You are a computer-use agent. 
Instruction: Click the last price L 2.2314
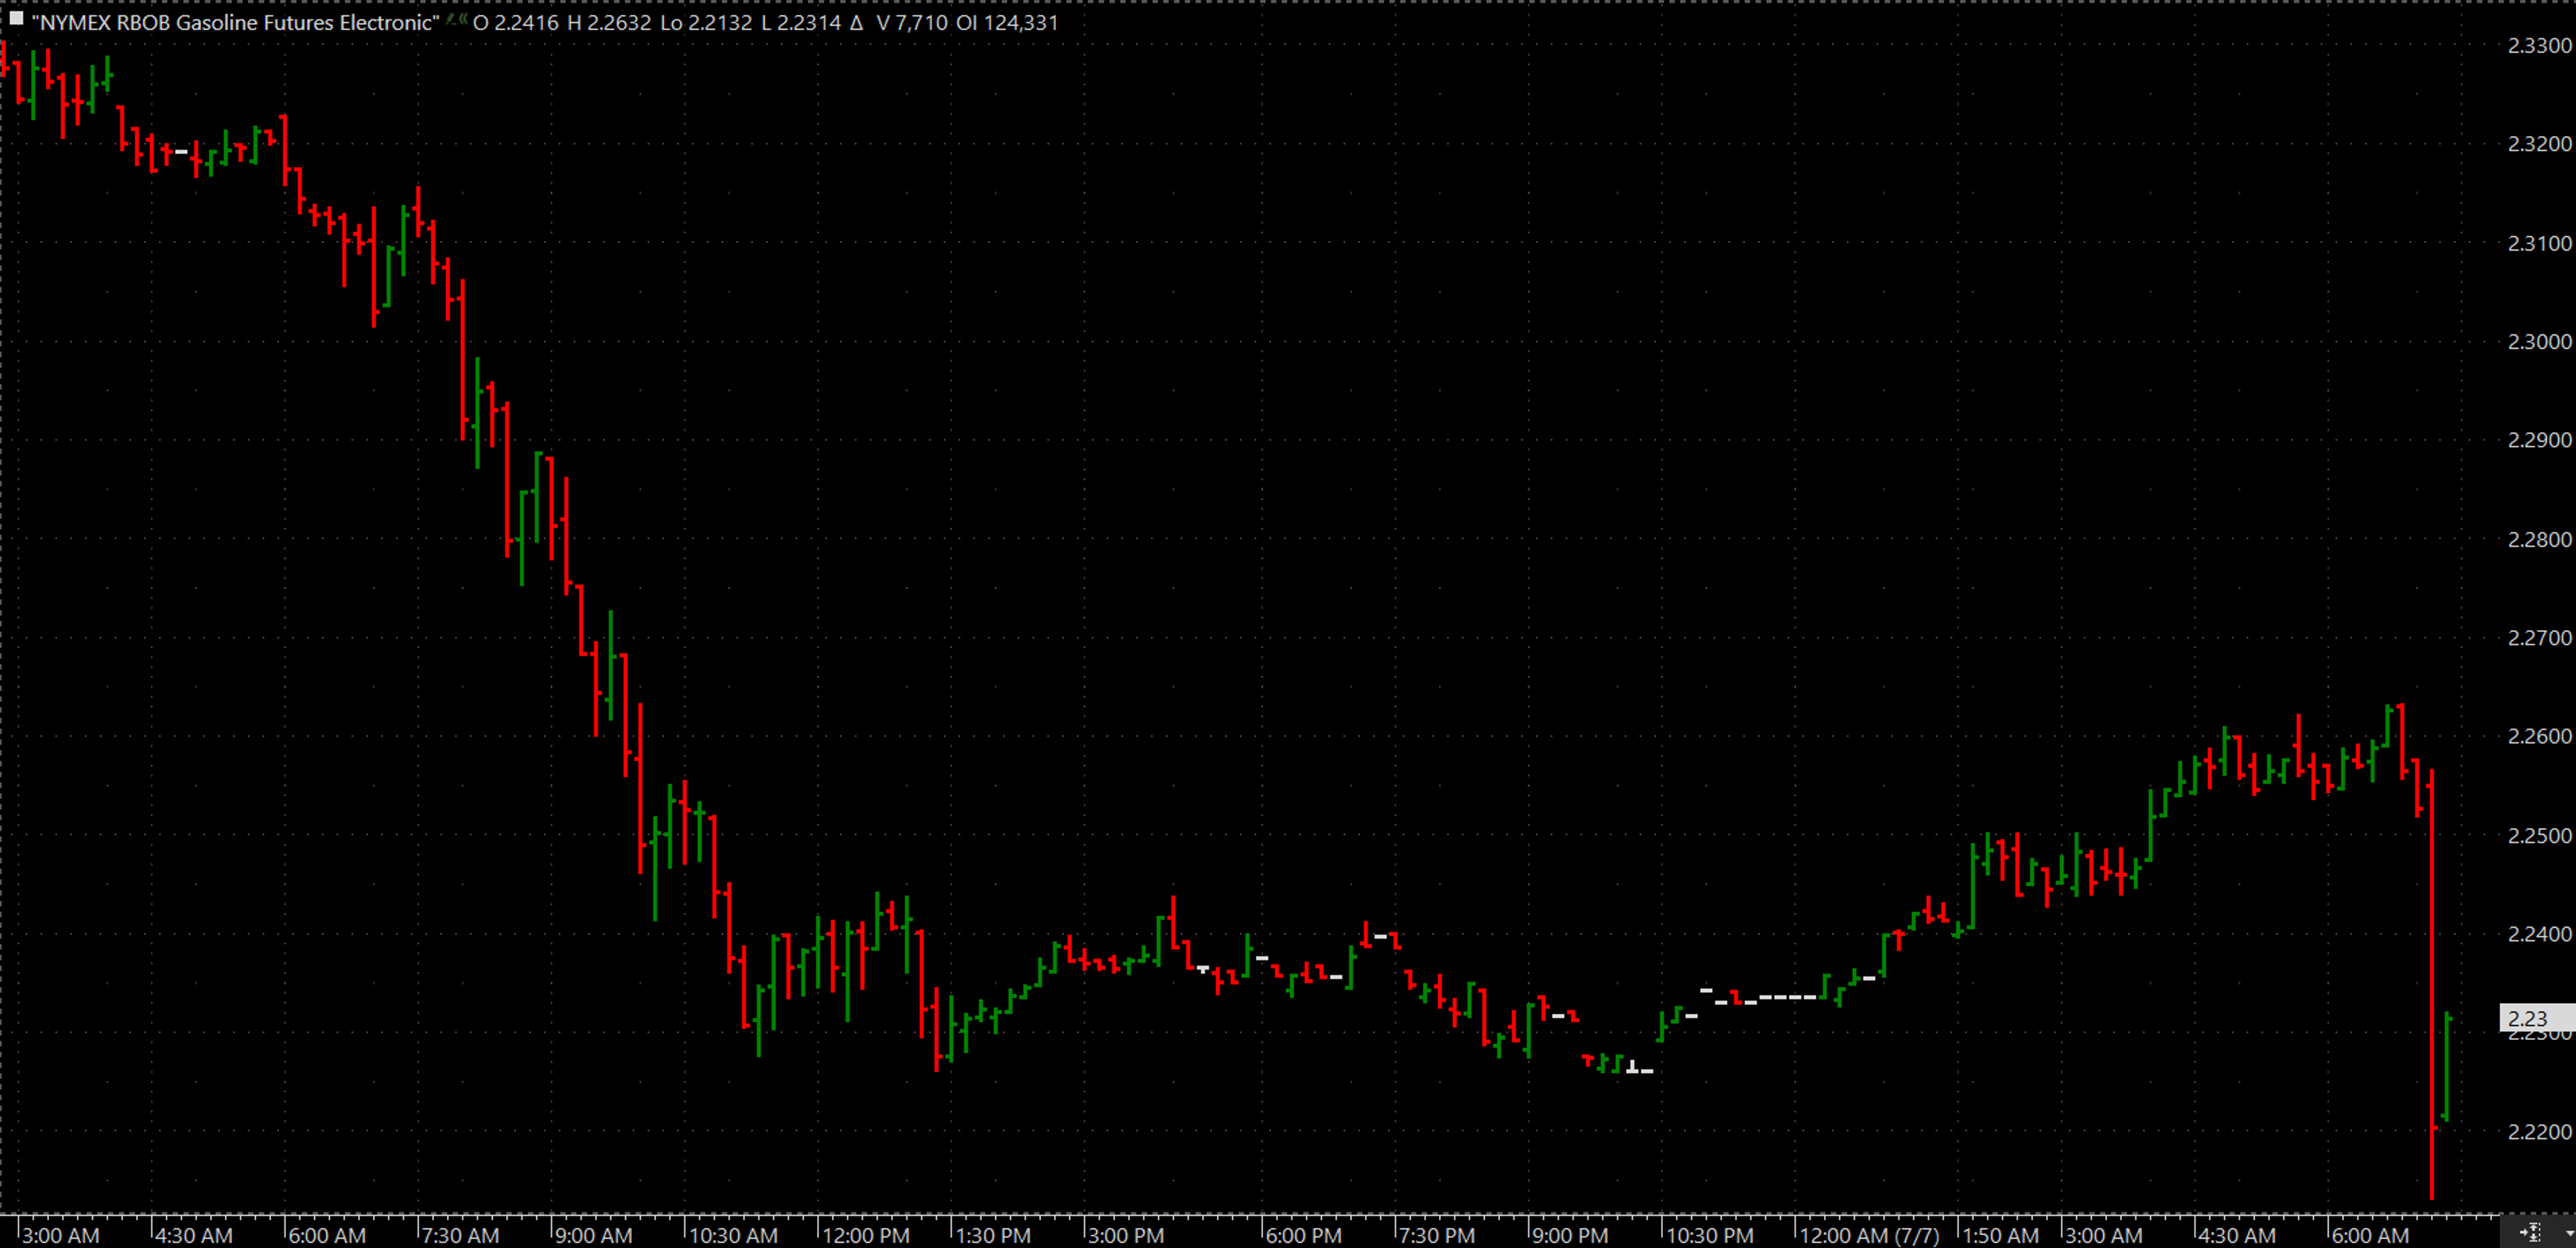(x=801, y=22)
